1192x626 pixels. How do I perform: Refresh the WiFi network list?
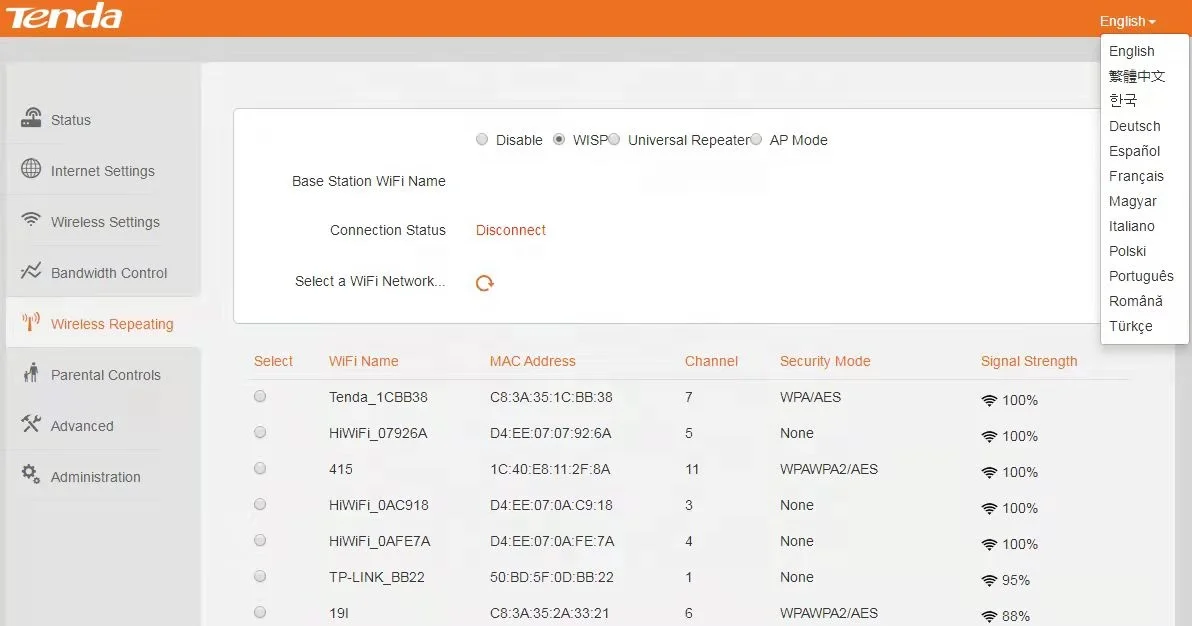tap(485, 283)
